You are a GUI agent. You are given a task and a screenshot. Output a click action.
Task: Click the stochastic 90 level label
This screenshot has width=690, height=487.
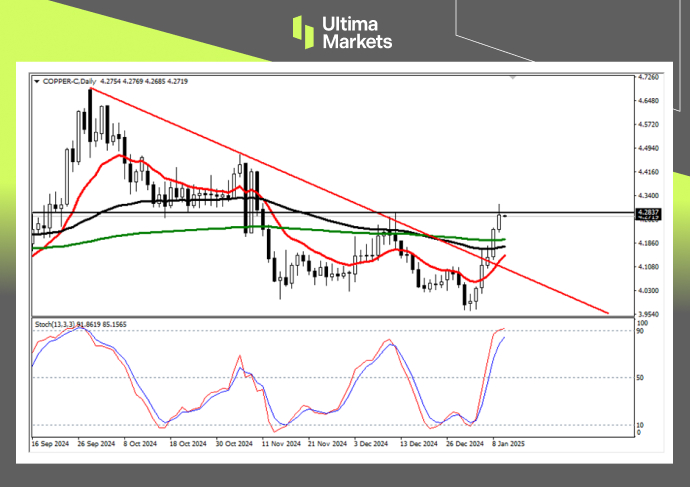tap(641, 331)
